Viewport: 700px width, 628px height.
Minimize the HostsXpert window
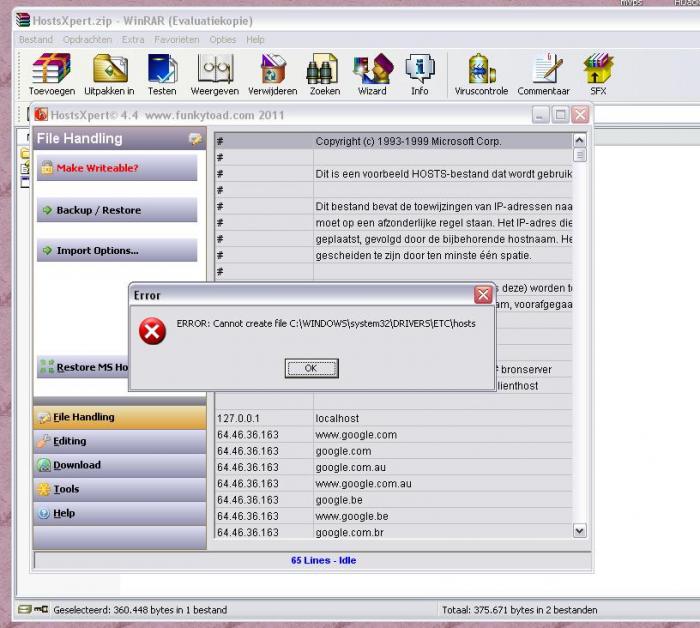click(x=540, y=115)
